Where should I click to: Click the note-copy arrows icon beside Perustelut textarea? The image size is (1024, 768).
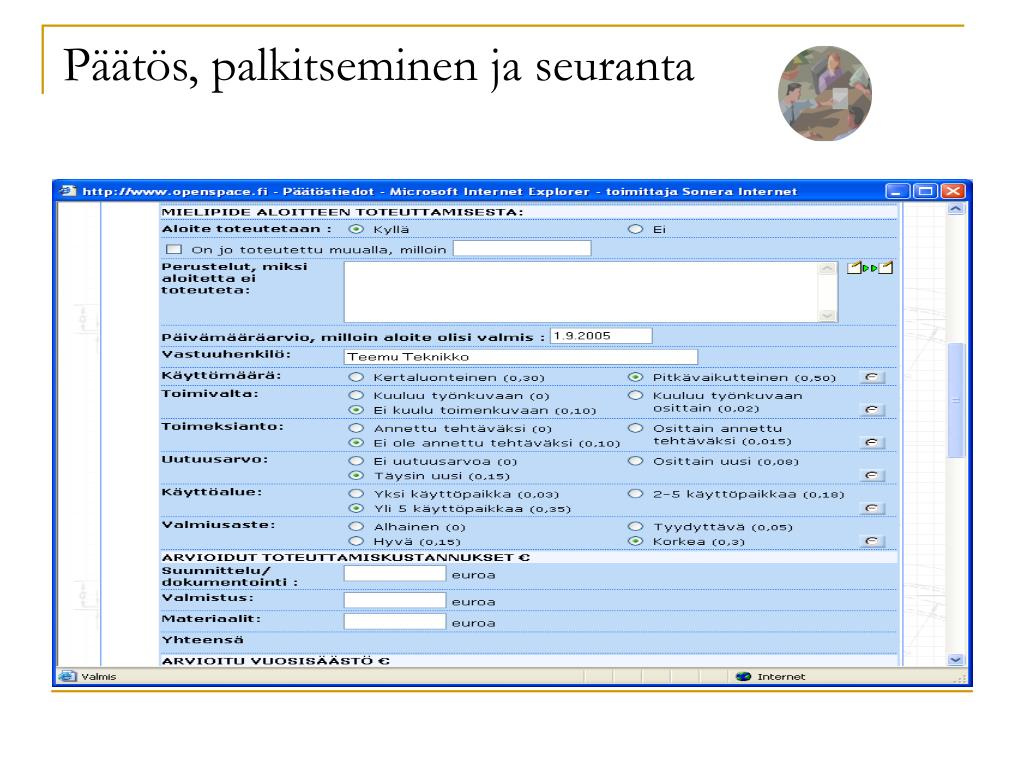(869, 268)
